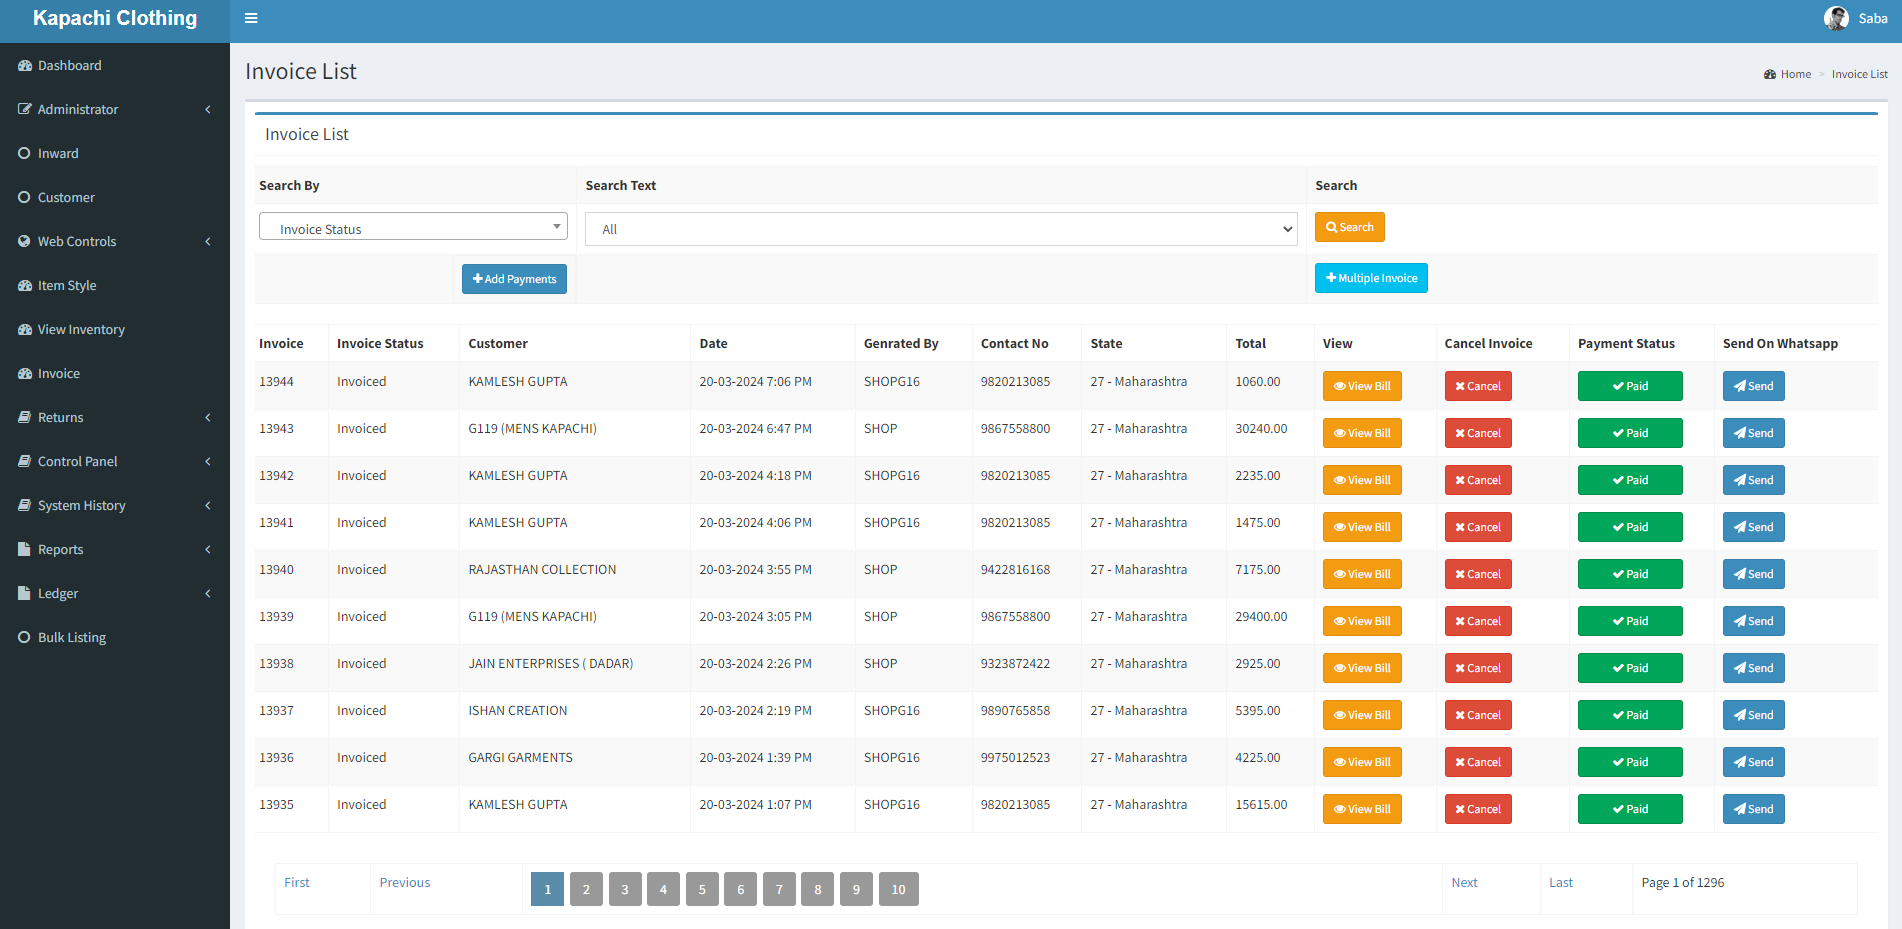Toggle Paid status for invoice 13935
Image resolution: width=1902 pixels, height=929 pixels.
point(1629,809)
